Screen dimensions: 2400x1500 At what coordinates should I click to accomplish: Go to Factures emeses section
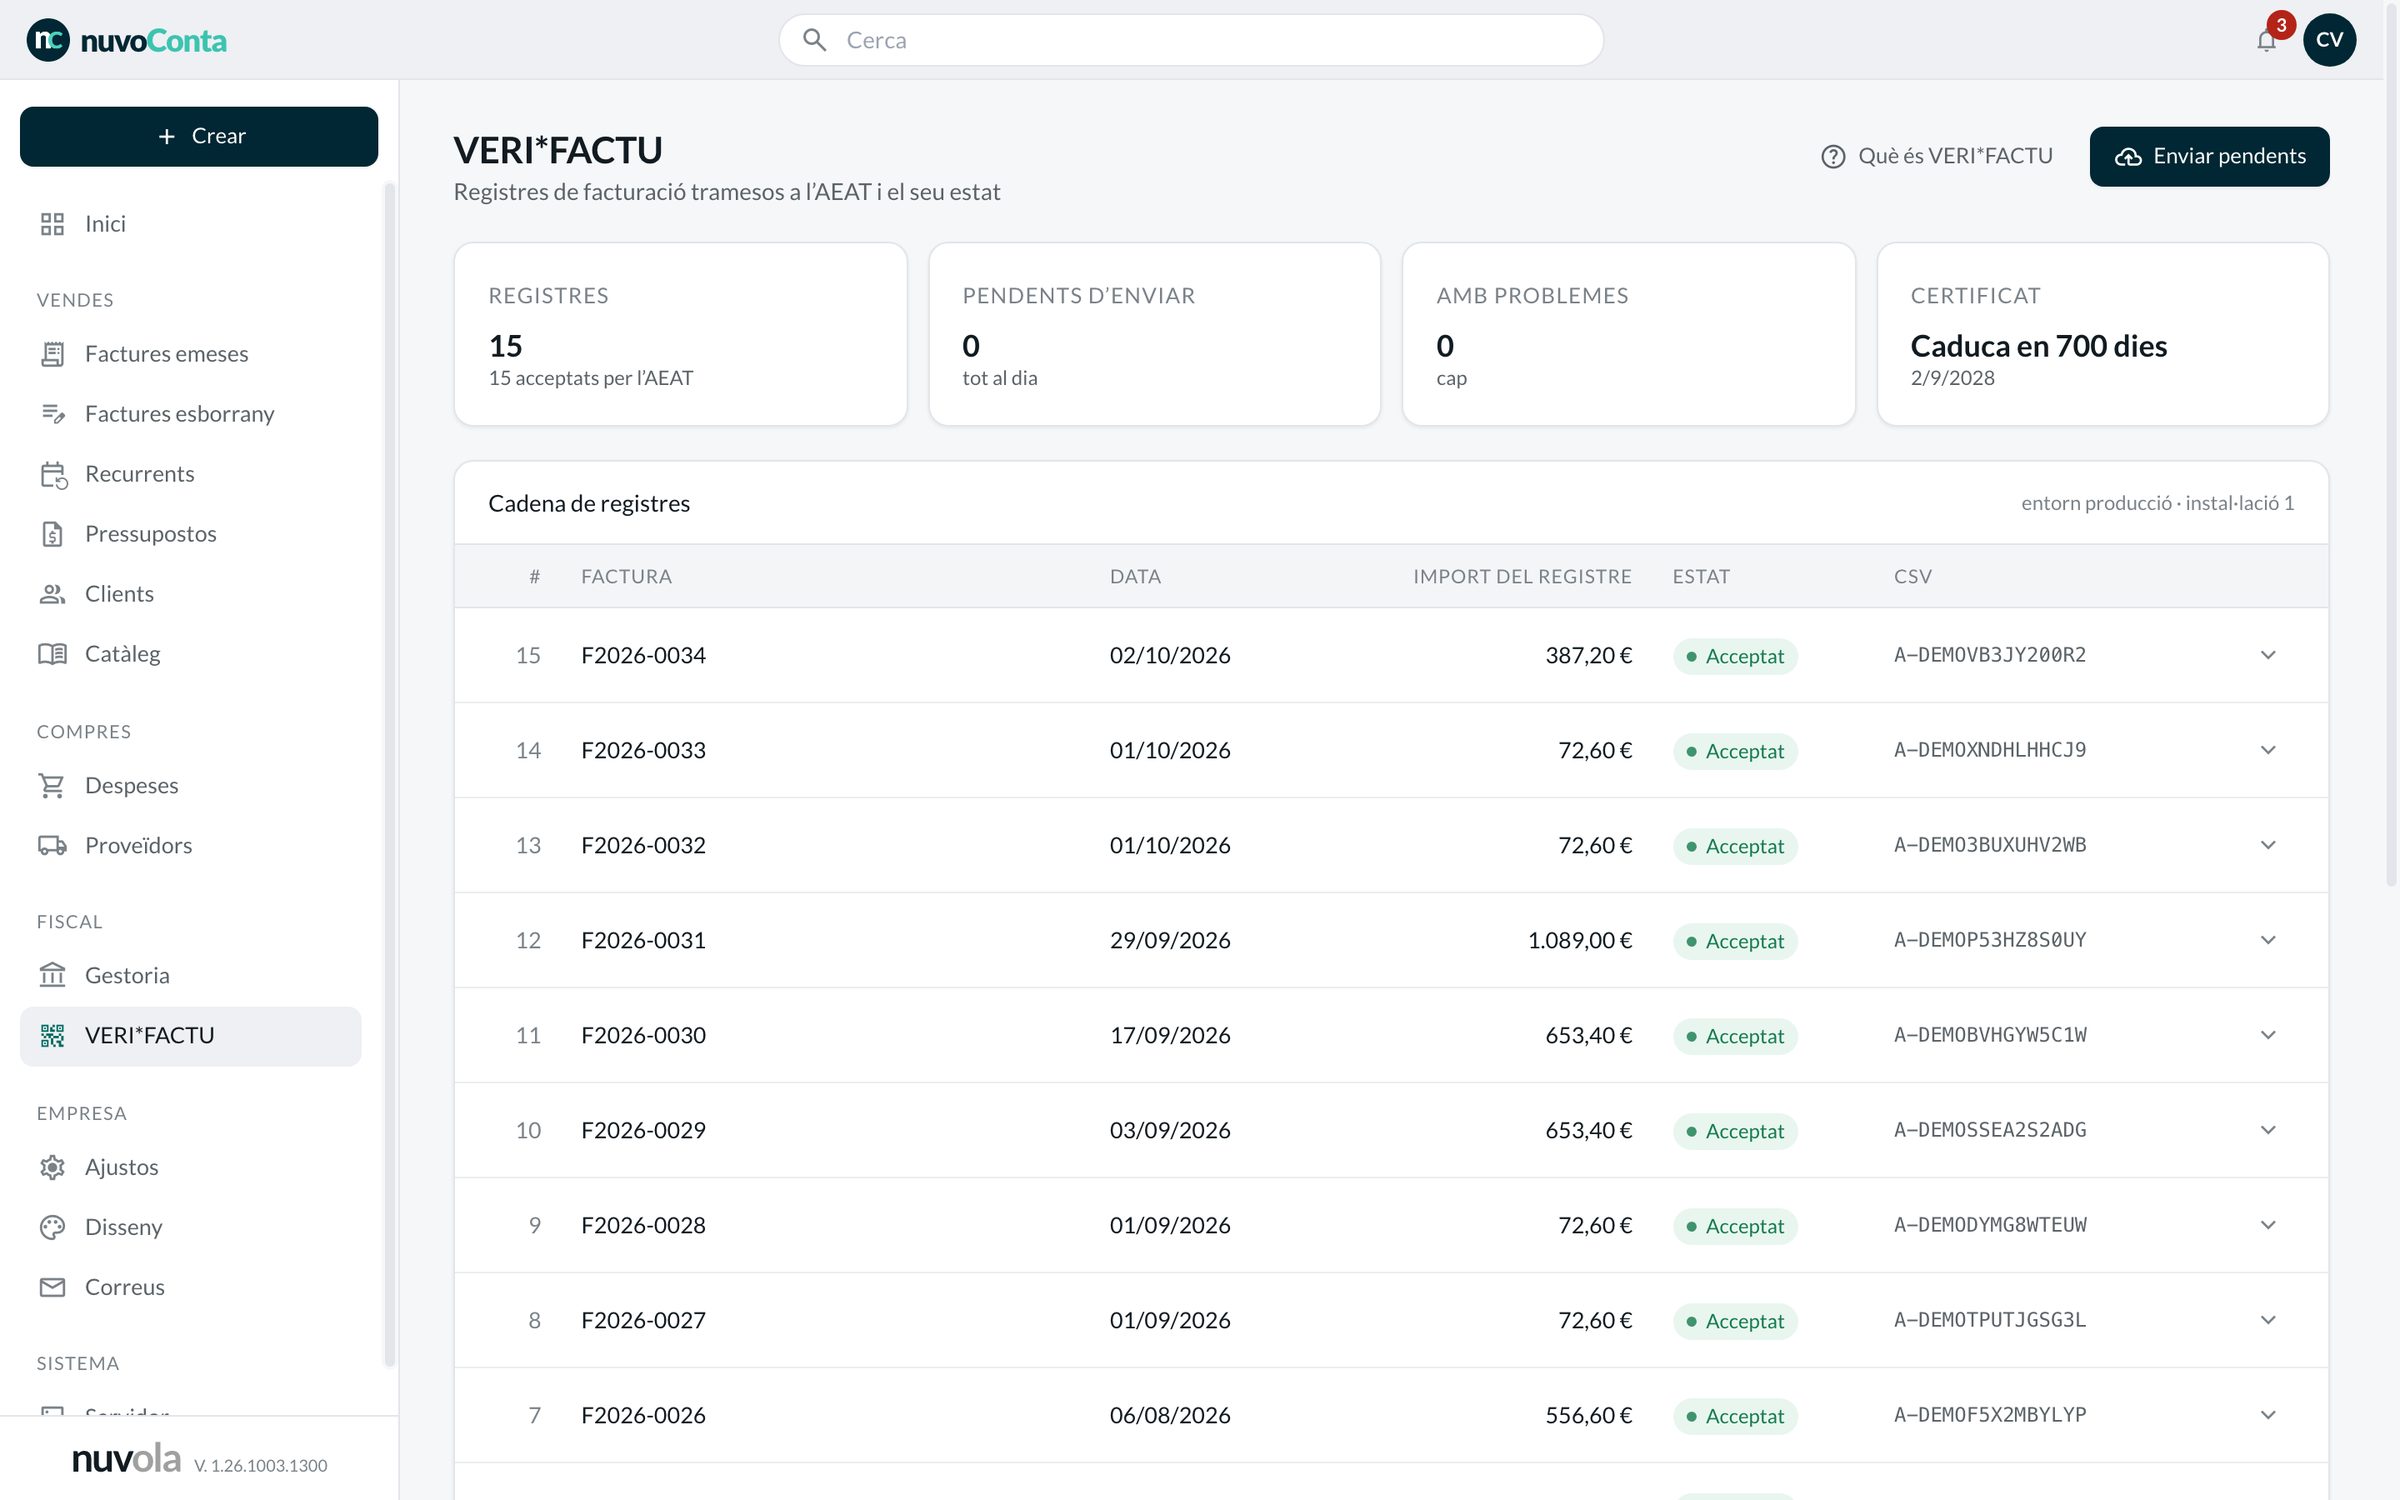(x=190, y=354)
